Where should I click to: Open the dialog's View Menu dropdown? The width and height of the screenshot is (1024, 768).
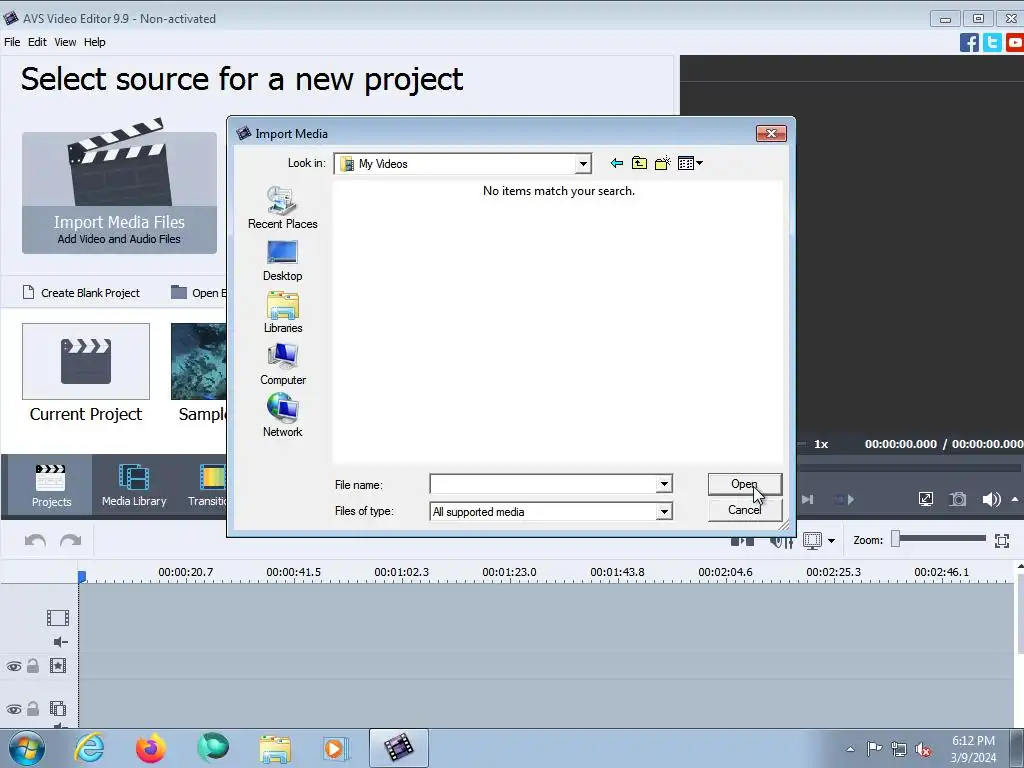(x=690, y=163)
